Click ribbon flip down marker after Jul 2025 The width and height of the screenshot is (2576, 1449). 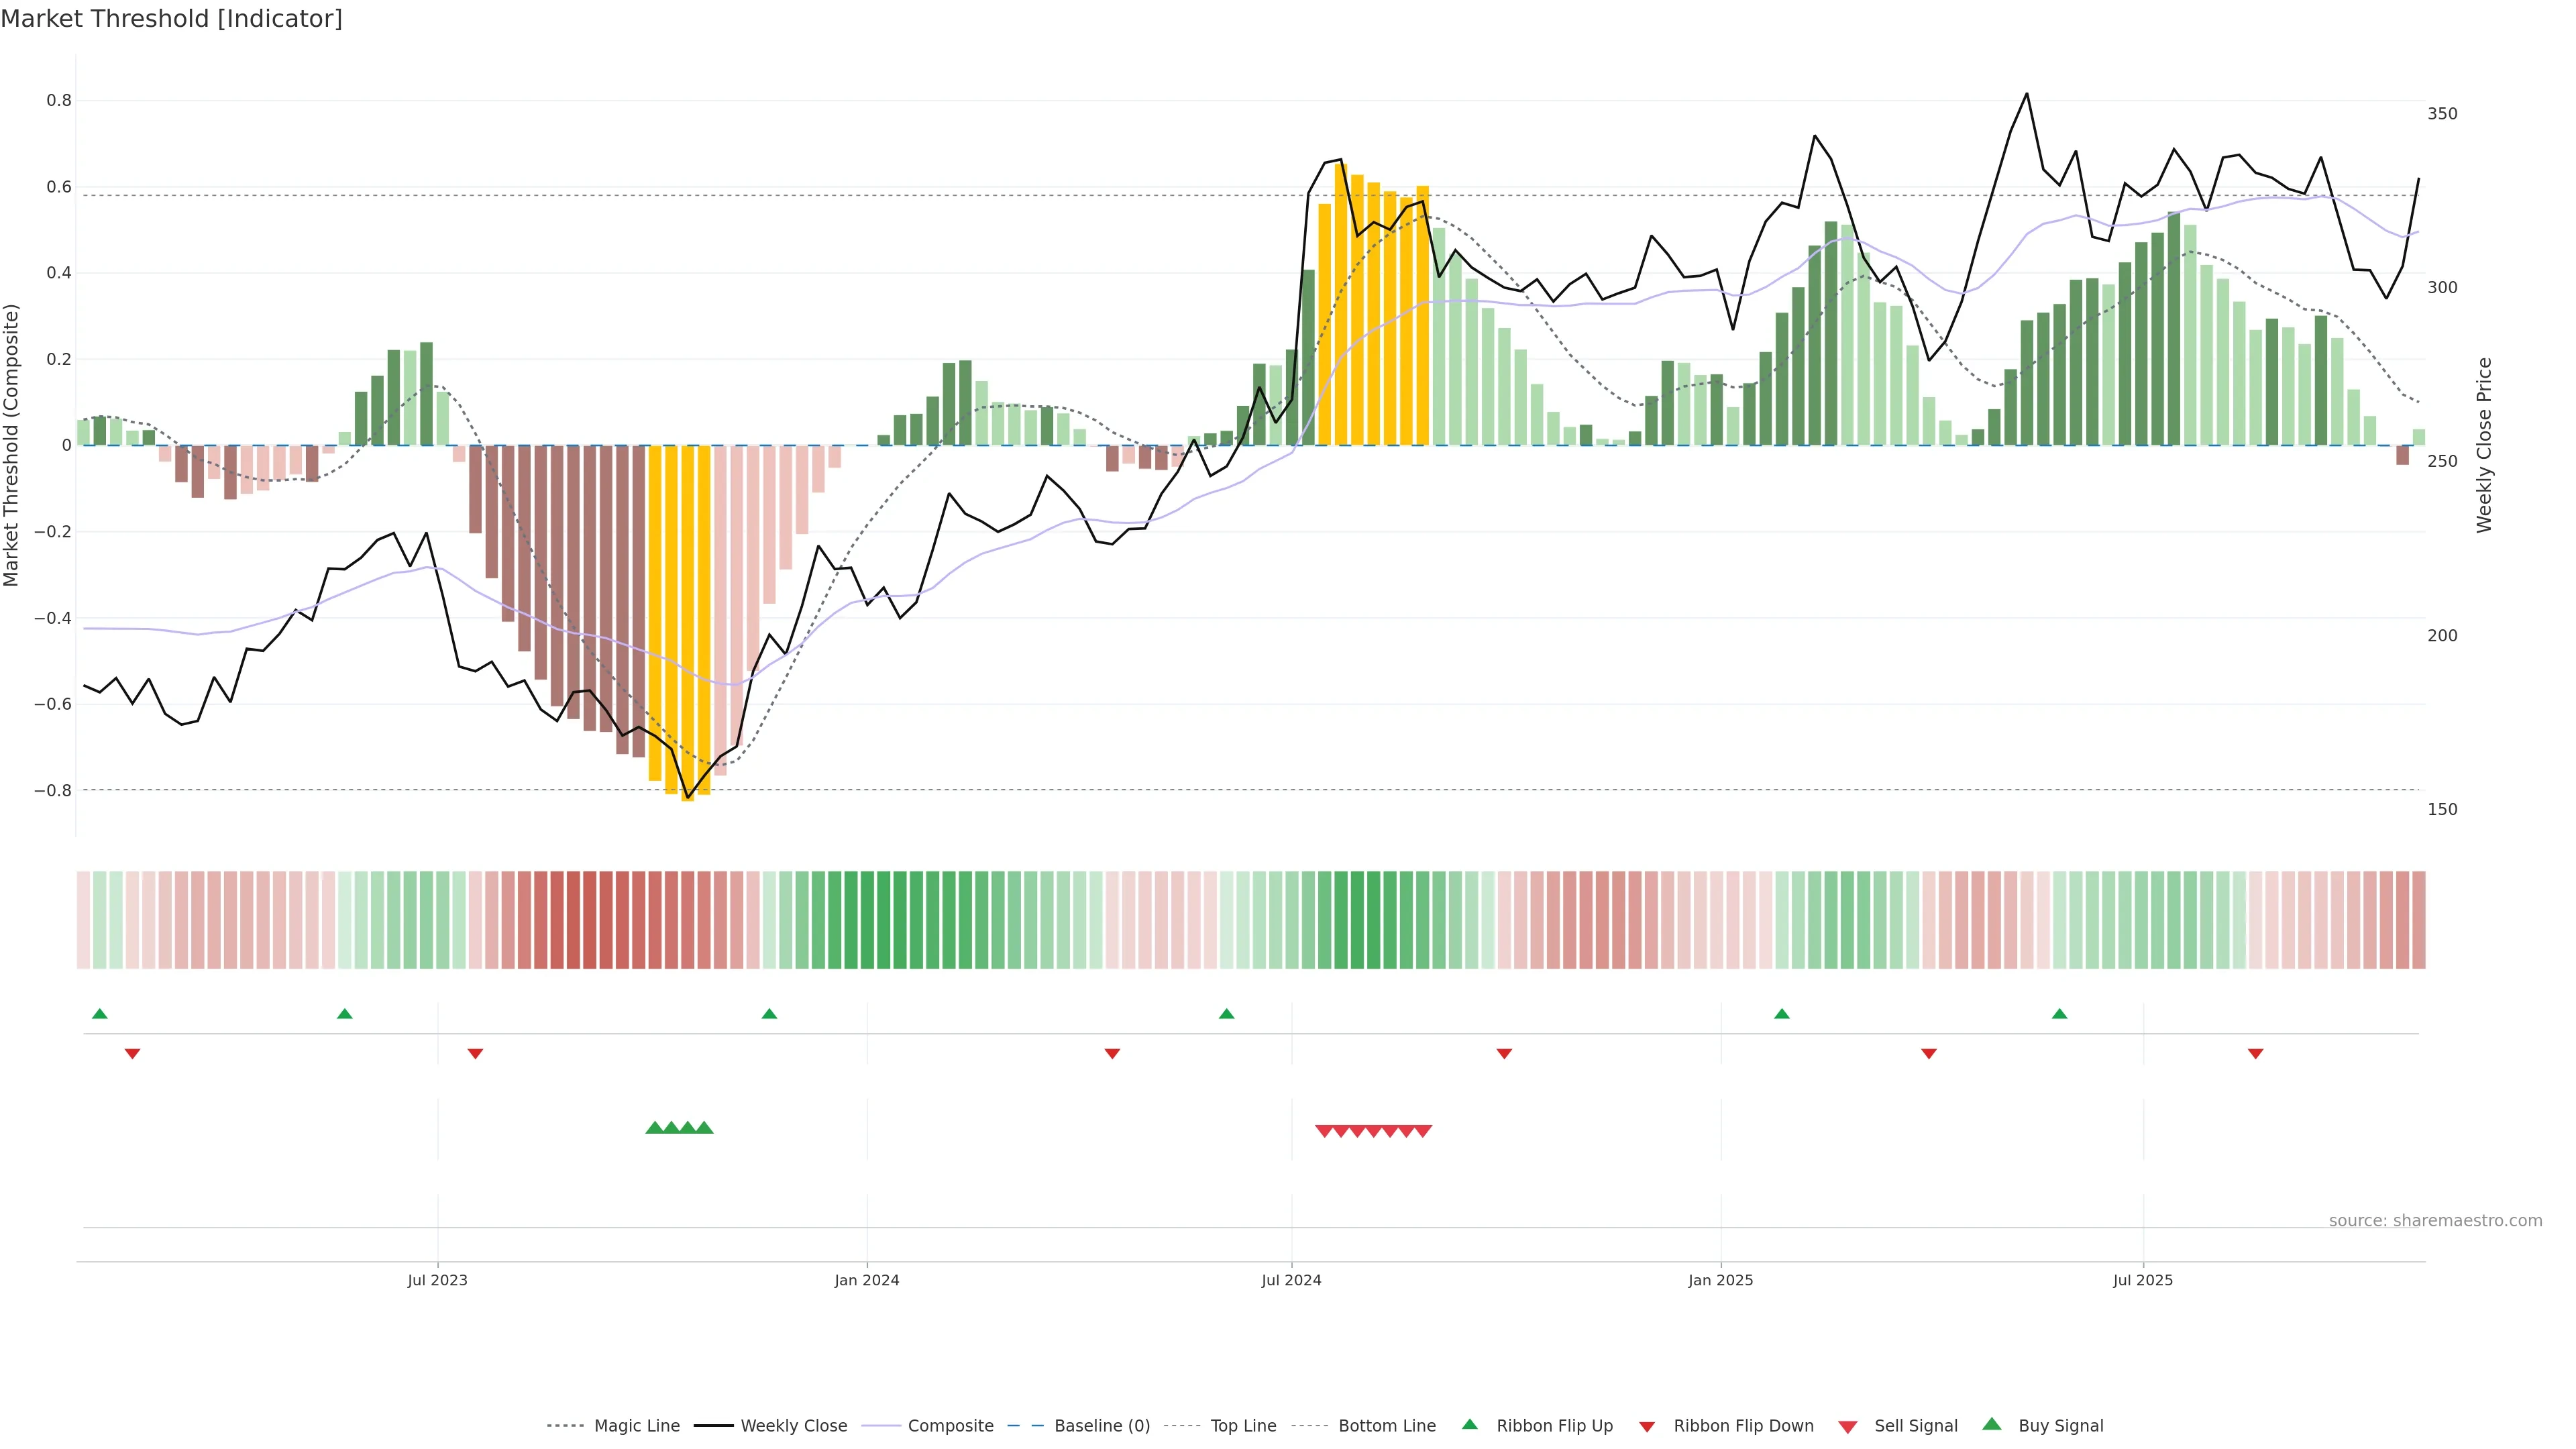(2256, 1054)
